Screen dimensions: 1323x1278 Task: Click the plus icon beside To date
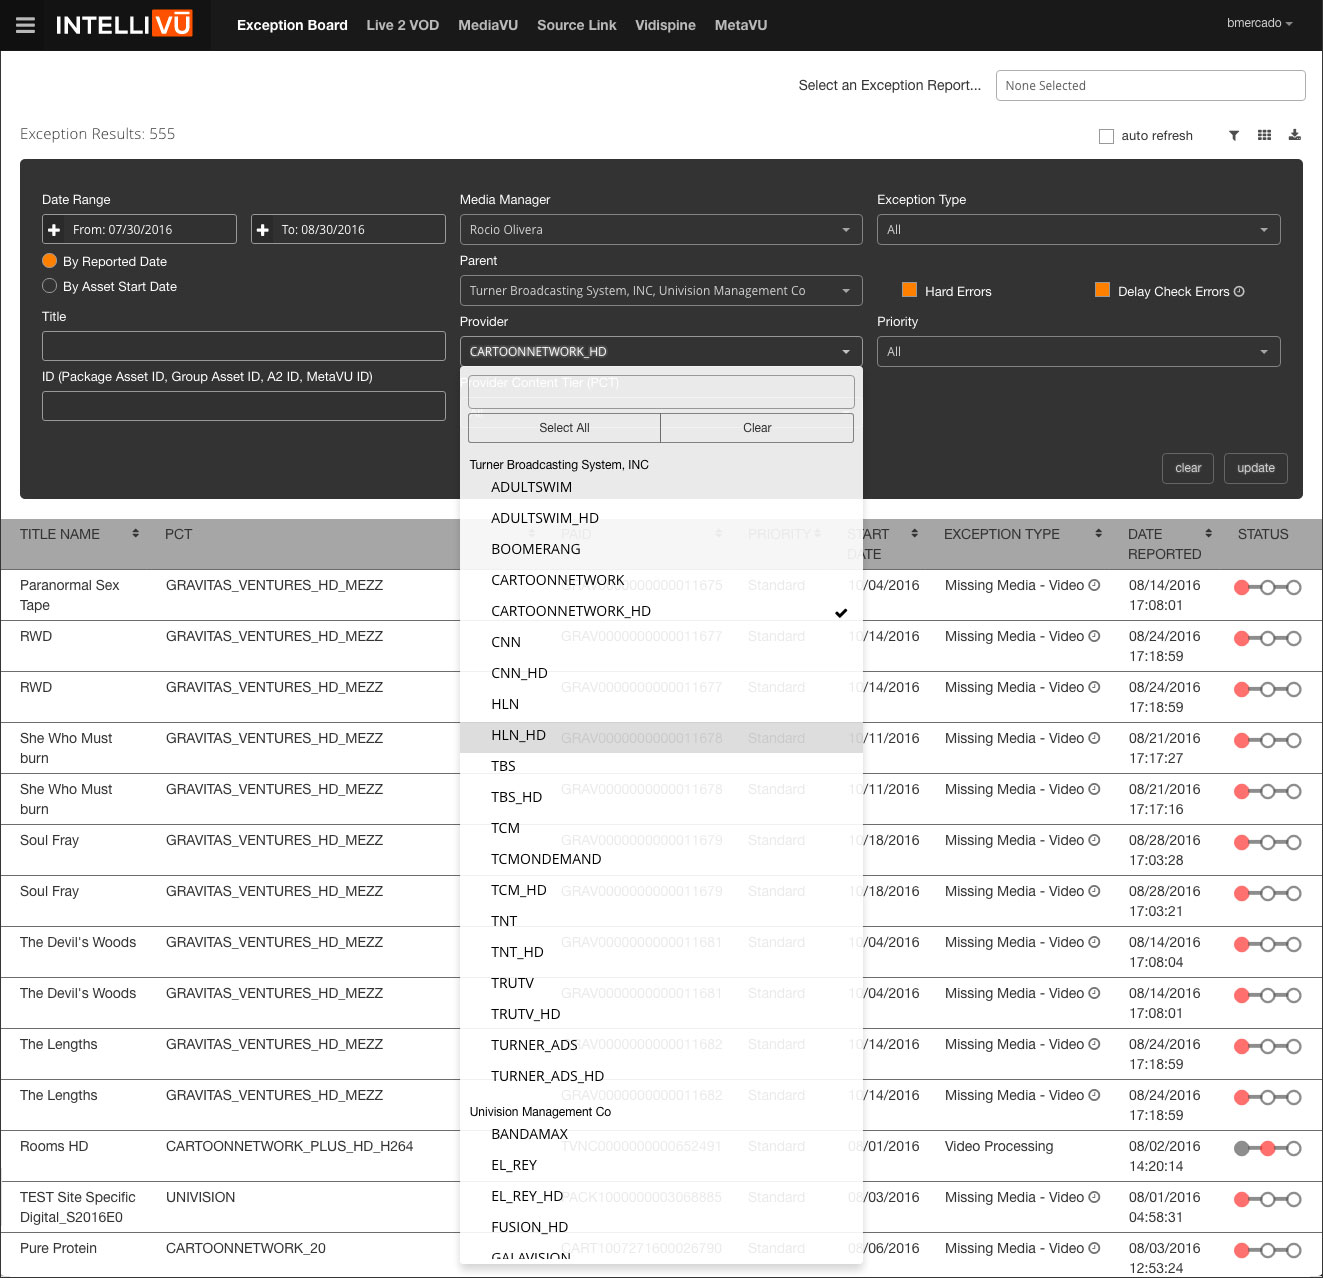click(x=263, y=230)
